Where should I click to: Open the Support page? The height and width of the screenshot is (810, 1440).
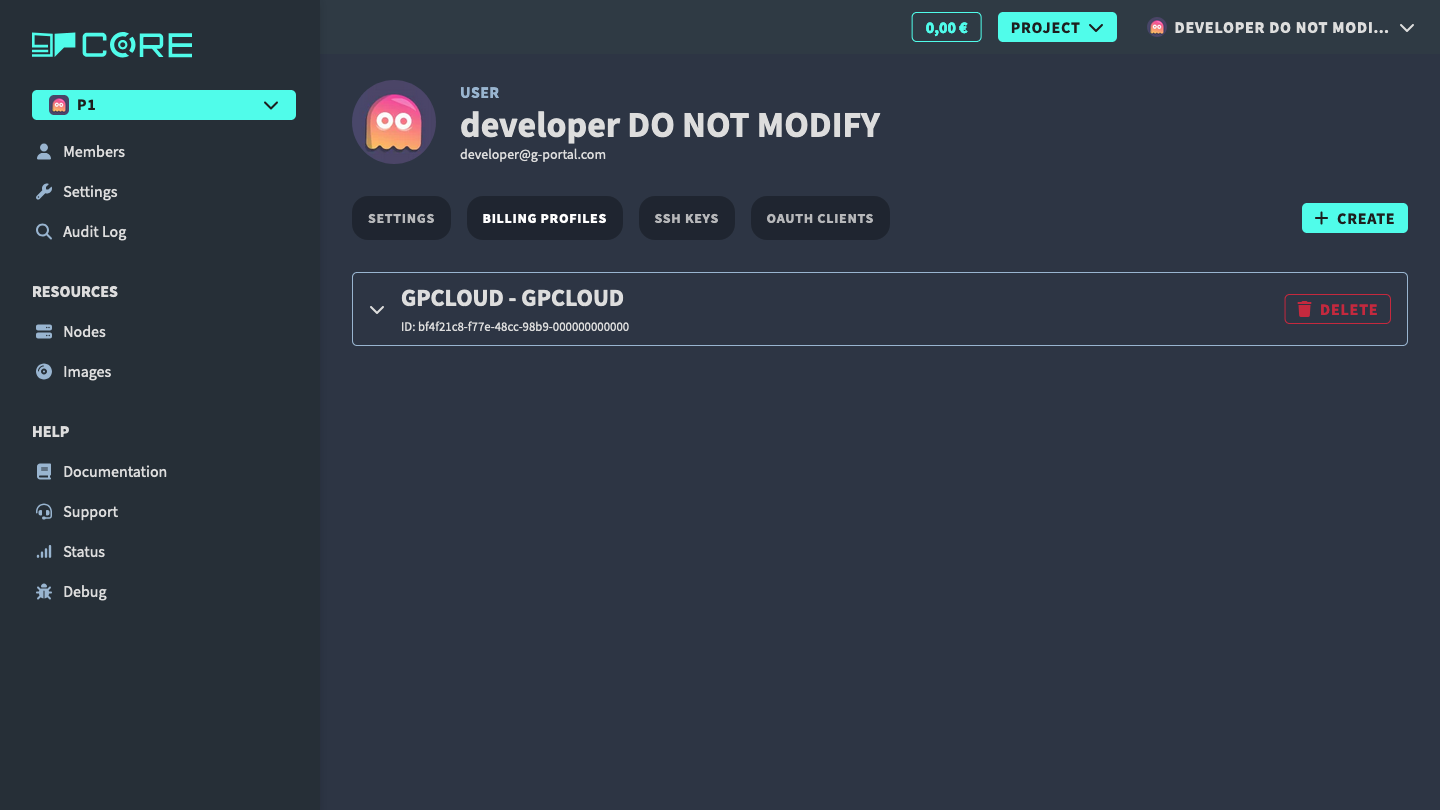[x=90, y=512]
